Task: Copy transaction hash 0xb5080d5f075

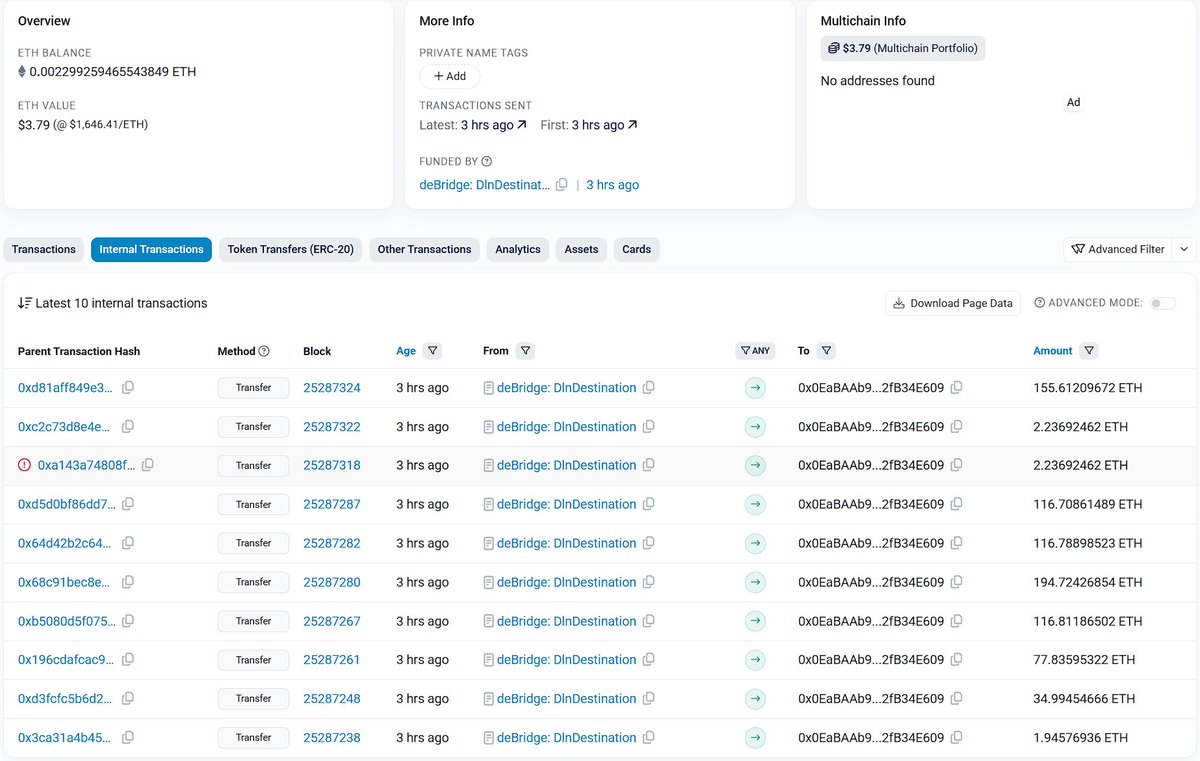Action: tap(128, 621)
